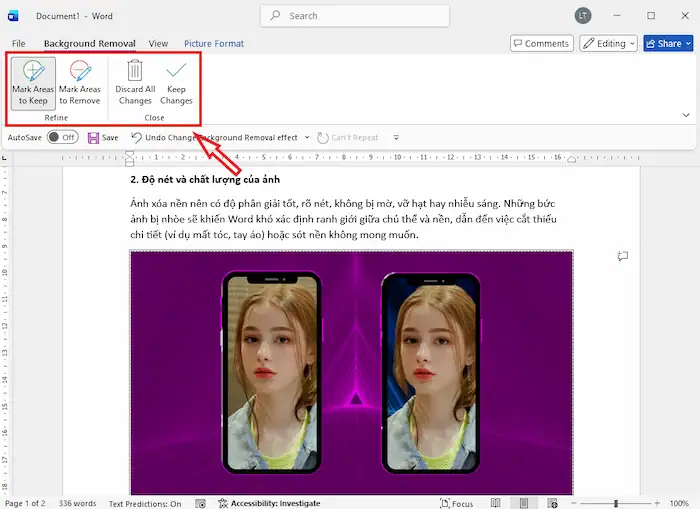Open Customize Quick Access Toolbar dropdown

coord(396,138)
